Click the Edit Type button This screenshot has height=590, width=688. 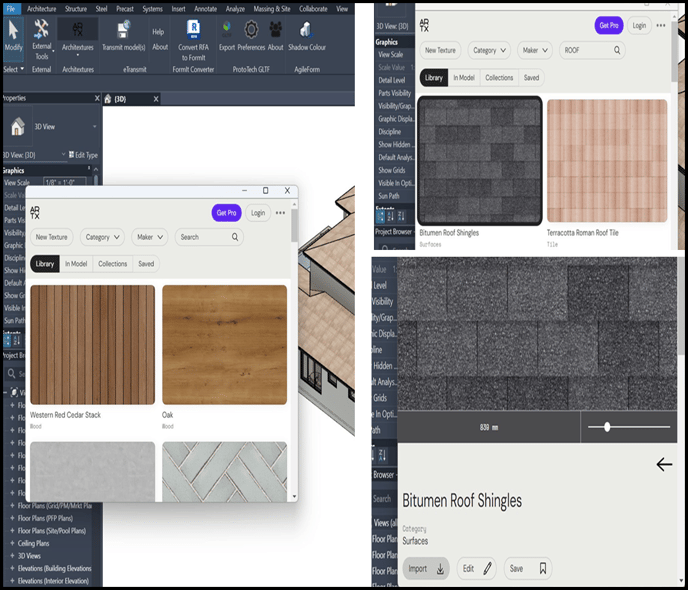83,155
